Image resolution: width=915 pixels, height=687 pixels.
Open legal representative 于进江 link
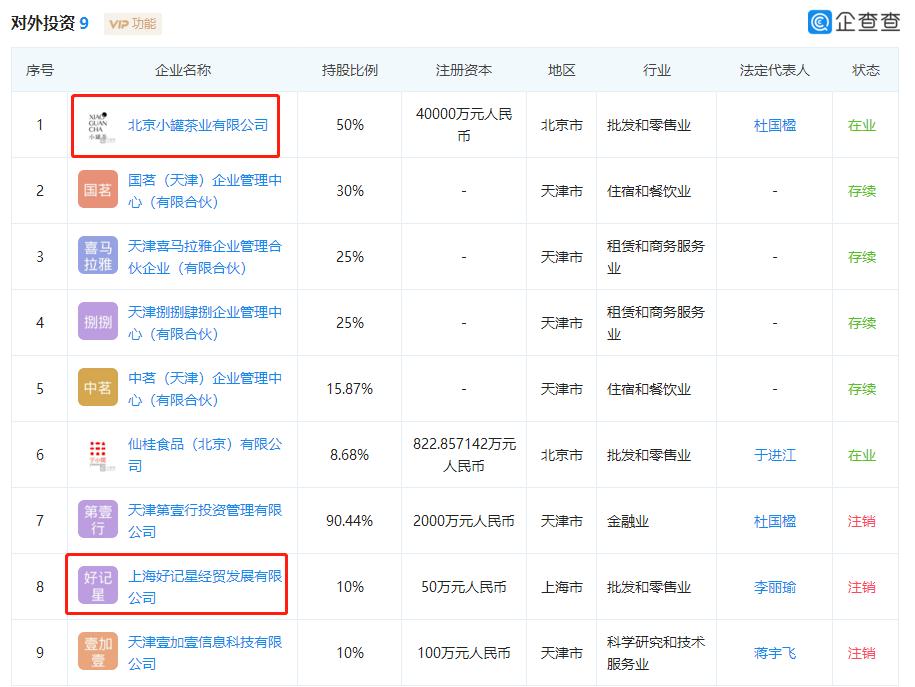point(774,455)
